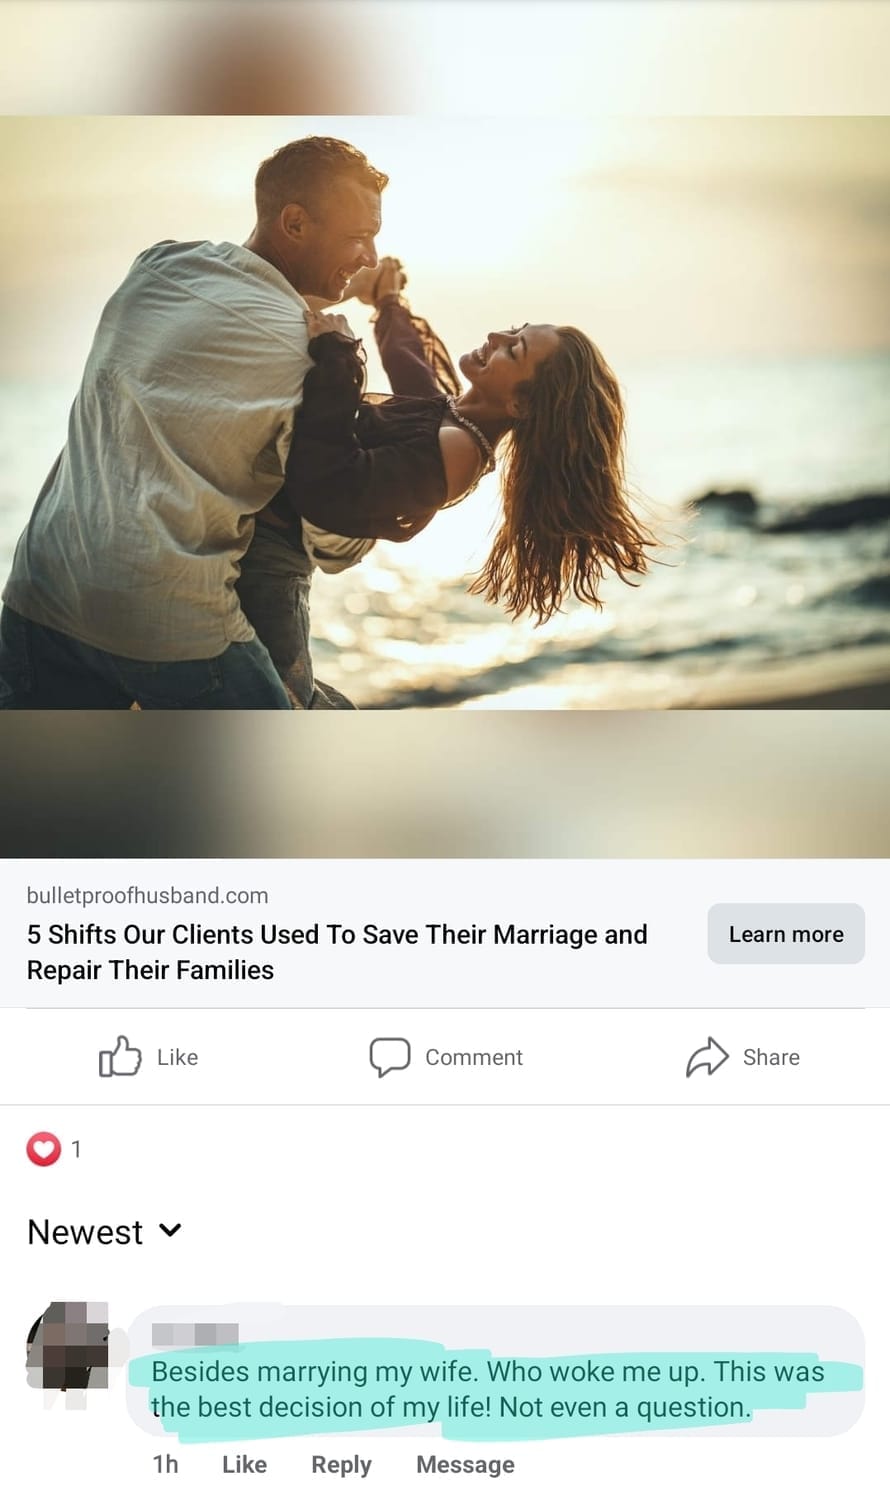Reply to the highlighted comment
This screenshot has height=1500, width=890.
coord(341,1465)
